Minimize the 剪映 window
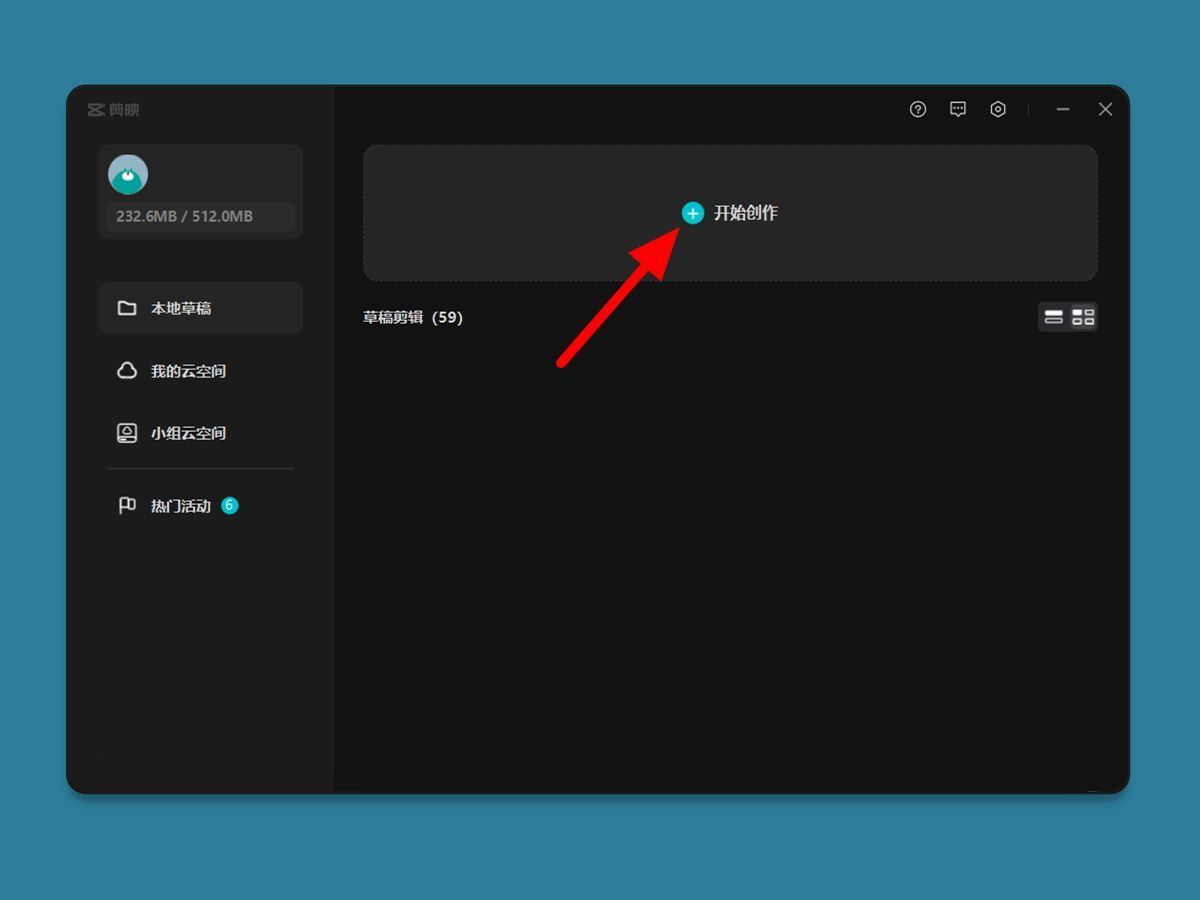 coord(1063,110)
